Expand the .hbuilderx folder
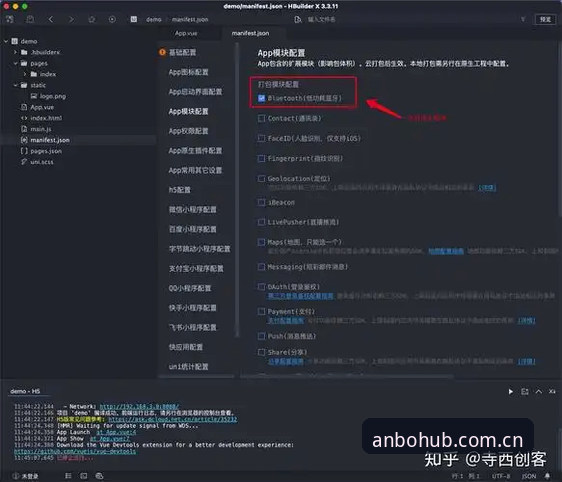 click(x=15, y=52)
